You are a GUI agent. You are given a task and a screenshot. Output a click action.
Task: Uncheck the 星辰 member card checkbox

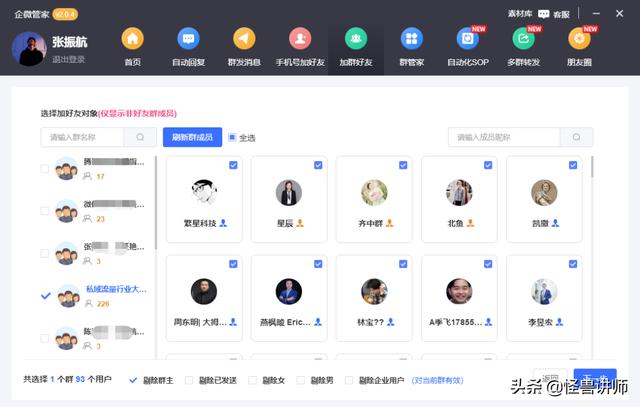(318, 165)
